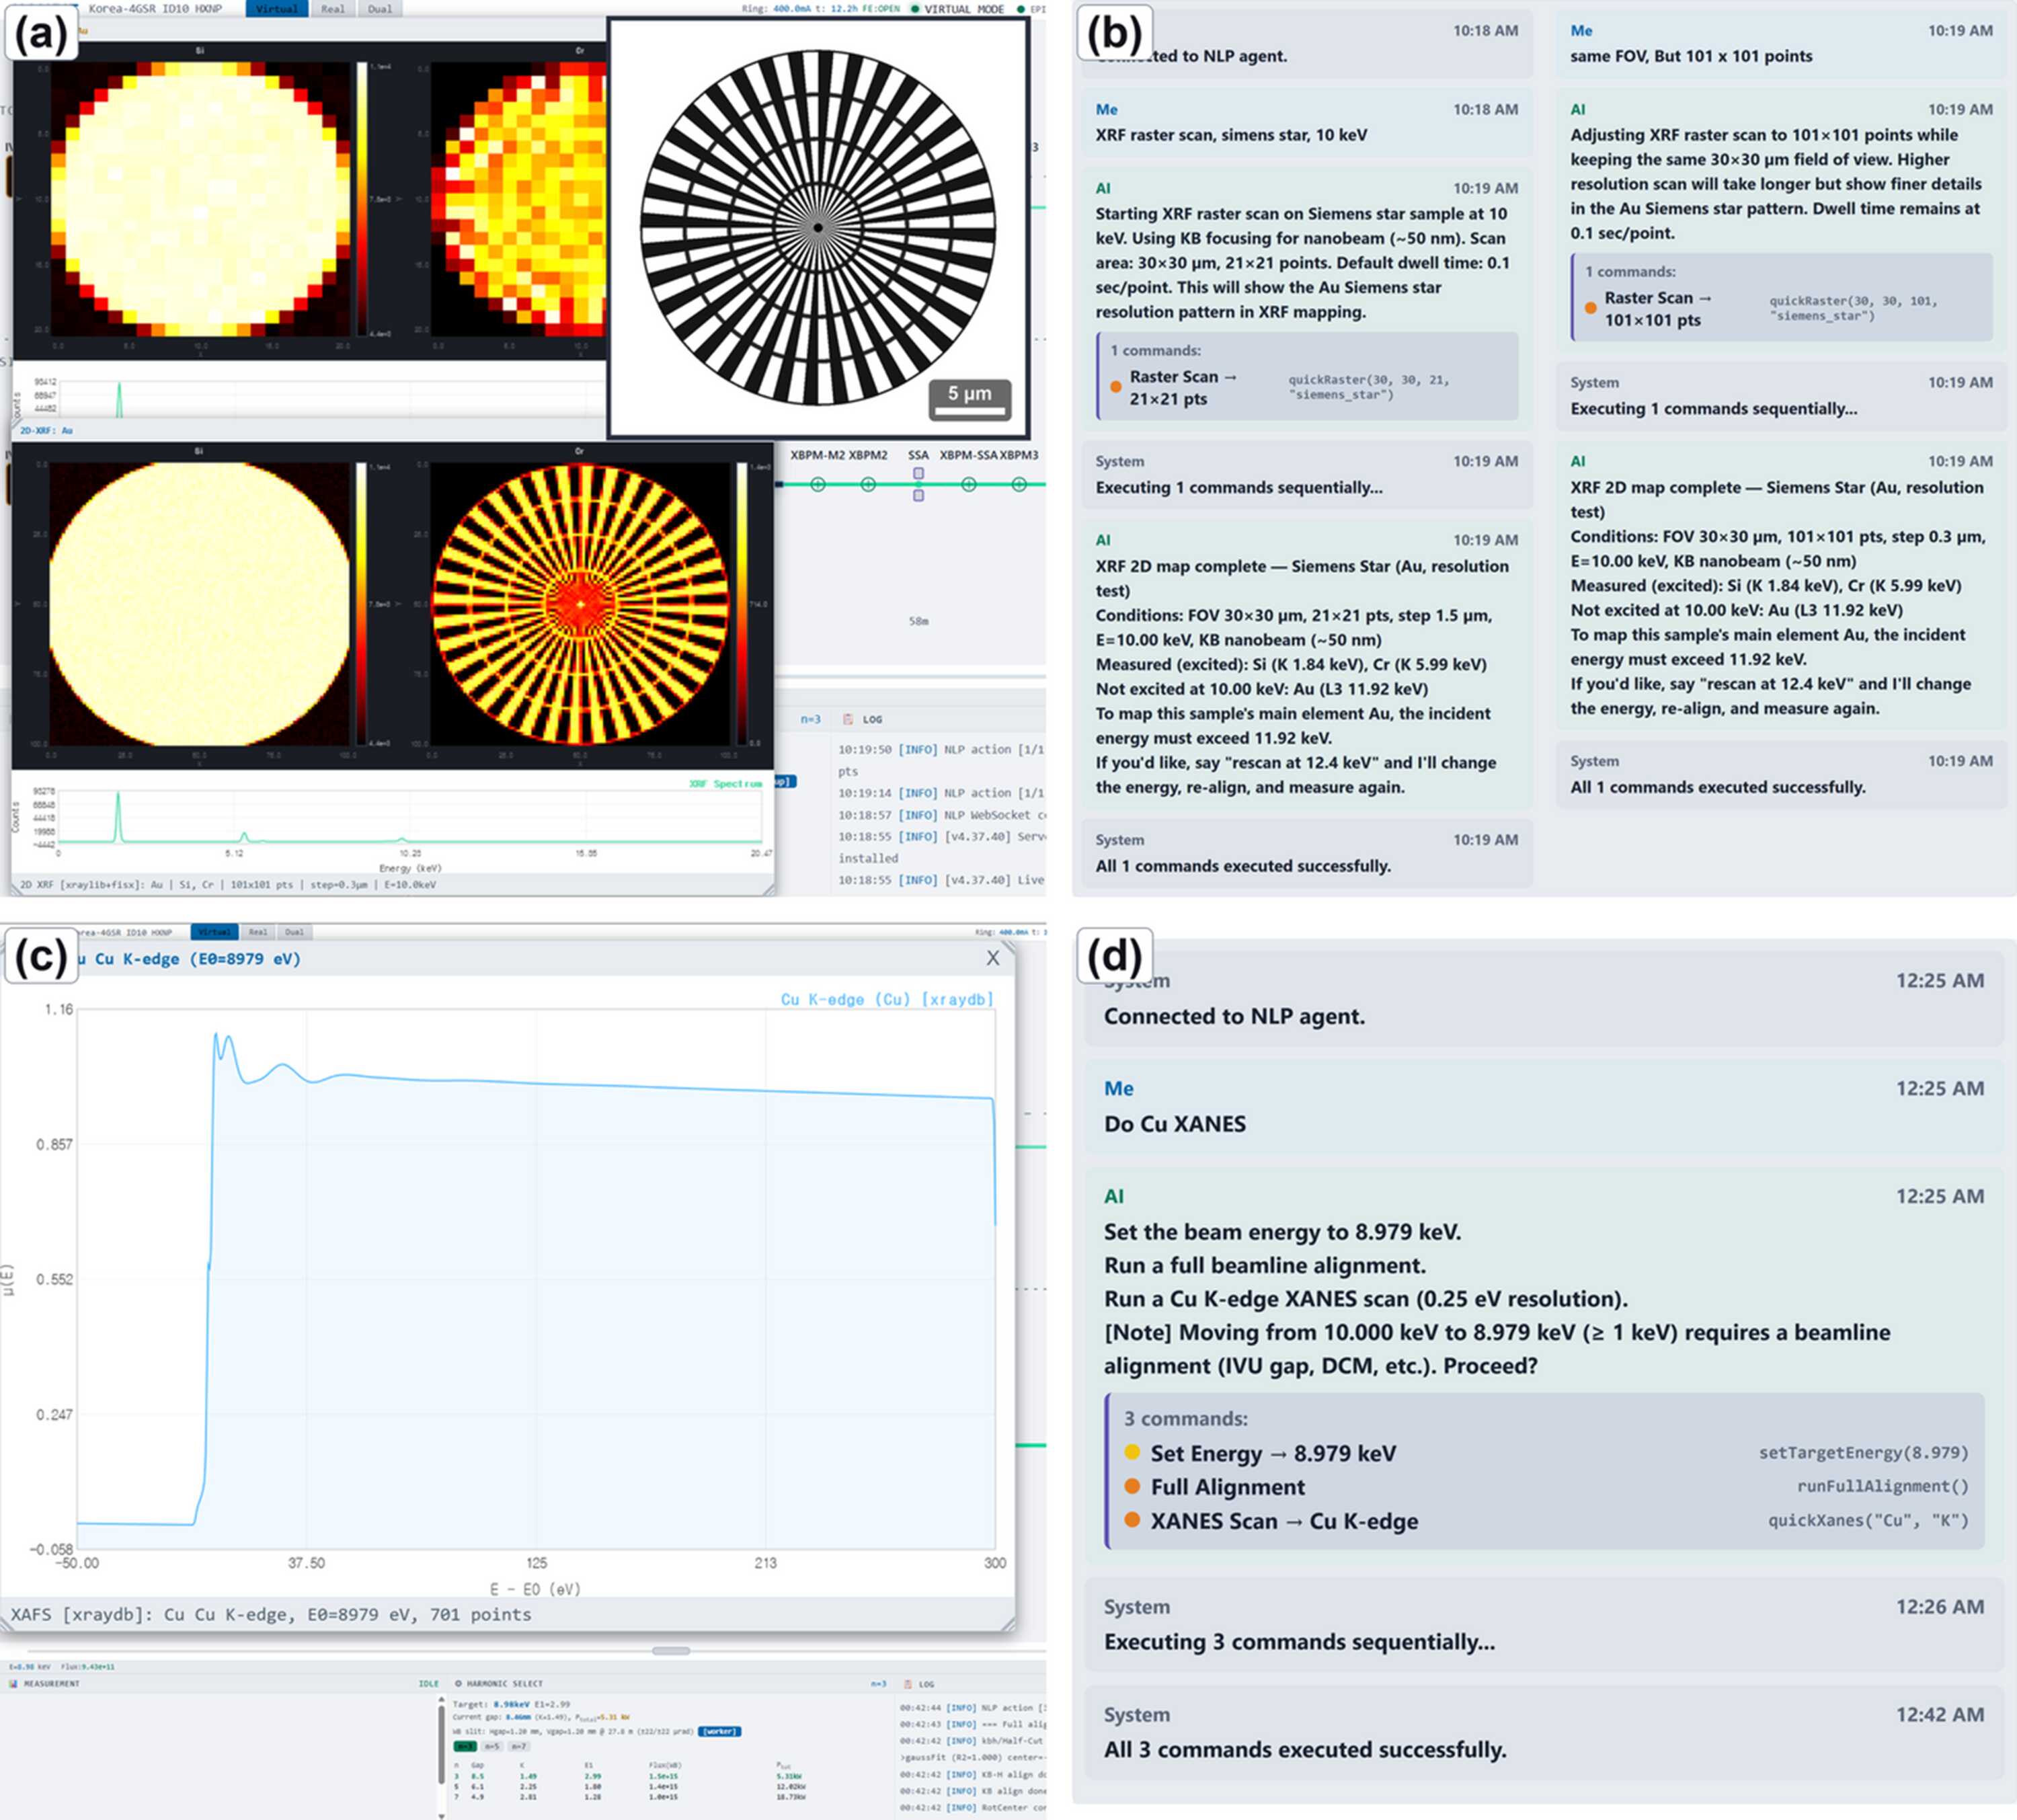The height and width of the screenshot is (1820, 2017).
Task: Select the n=3 harmonic button
Action: pyautogui.click(x=465, y=1746)
